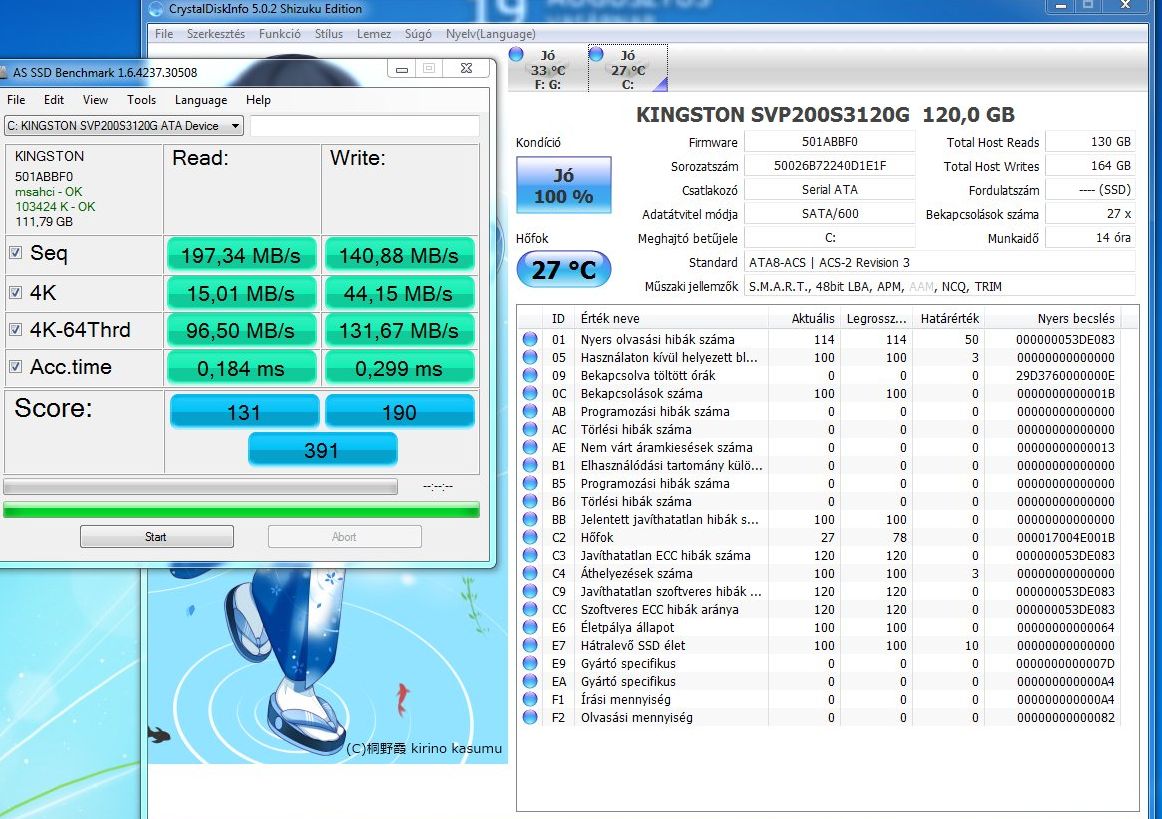1162x819 pixels.
Task: Click the status orb for attribute E6
Action: pyautogui.click(x=530, y=627)
